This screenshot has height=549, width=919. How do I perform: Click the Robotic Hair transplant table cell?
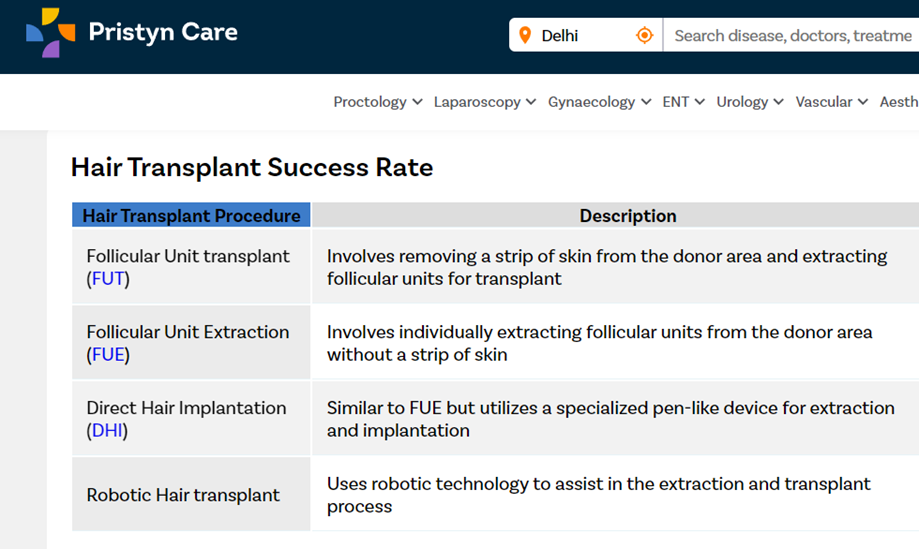click(x=183, y=495)
